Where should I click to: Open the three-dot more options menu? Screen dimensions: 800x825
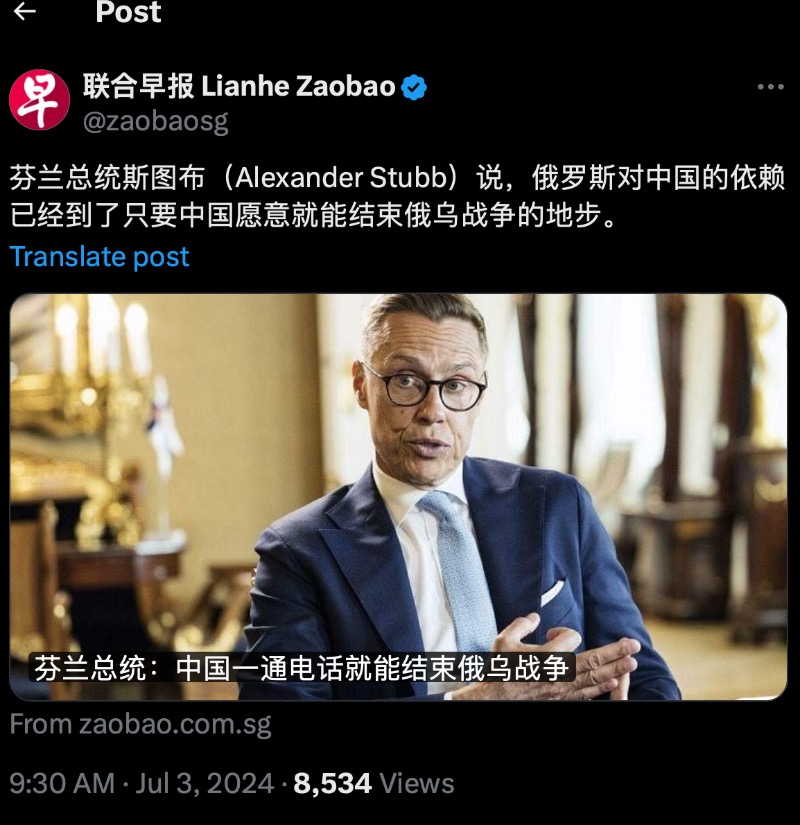click(771, 87)
